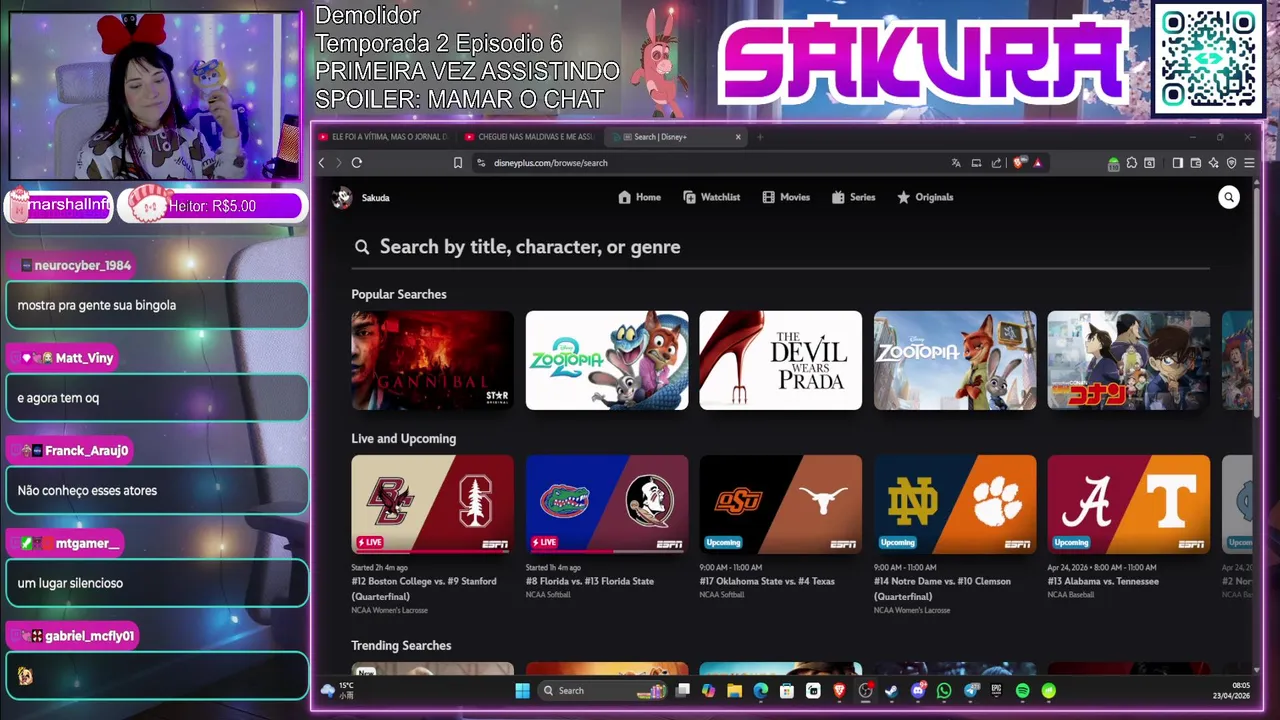Go to Home in Disney+ navigation
This screenshot has width=1280, height=720.
point(639,197)
